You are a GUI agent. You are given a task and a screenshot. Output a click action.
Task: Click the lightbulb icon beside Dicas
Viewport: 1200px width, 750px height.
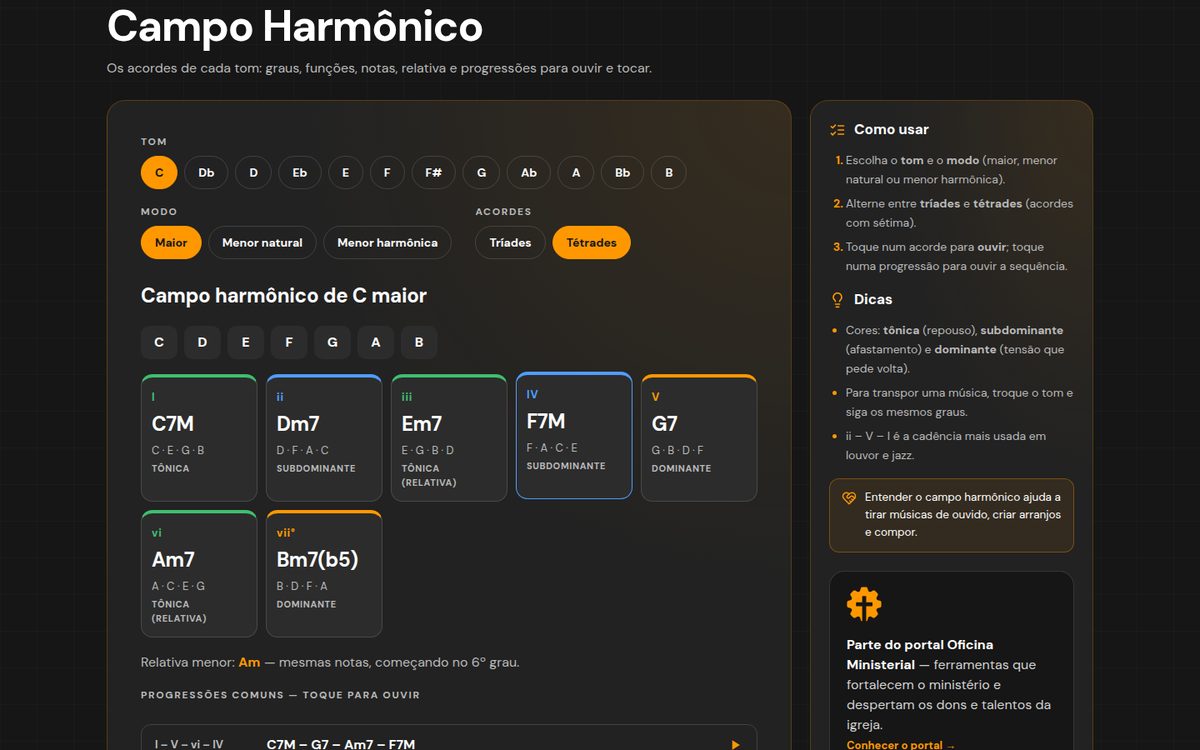pos(838,300)
